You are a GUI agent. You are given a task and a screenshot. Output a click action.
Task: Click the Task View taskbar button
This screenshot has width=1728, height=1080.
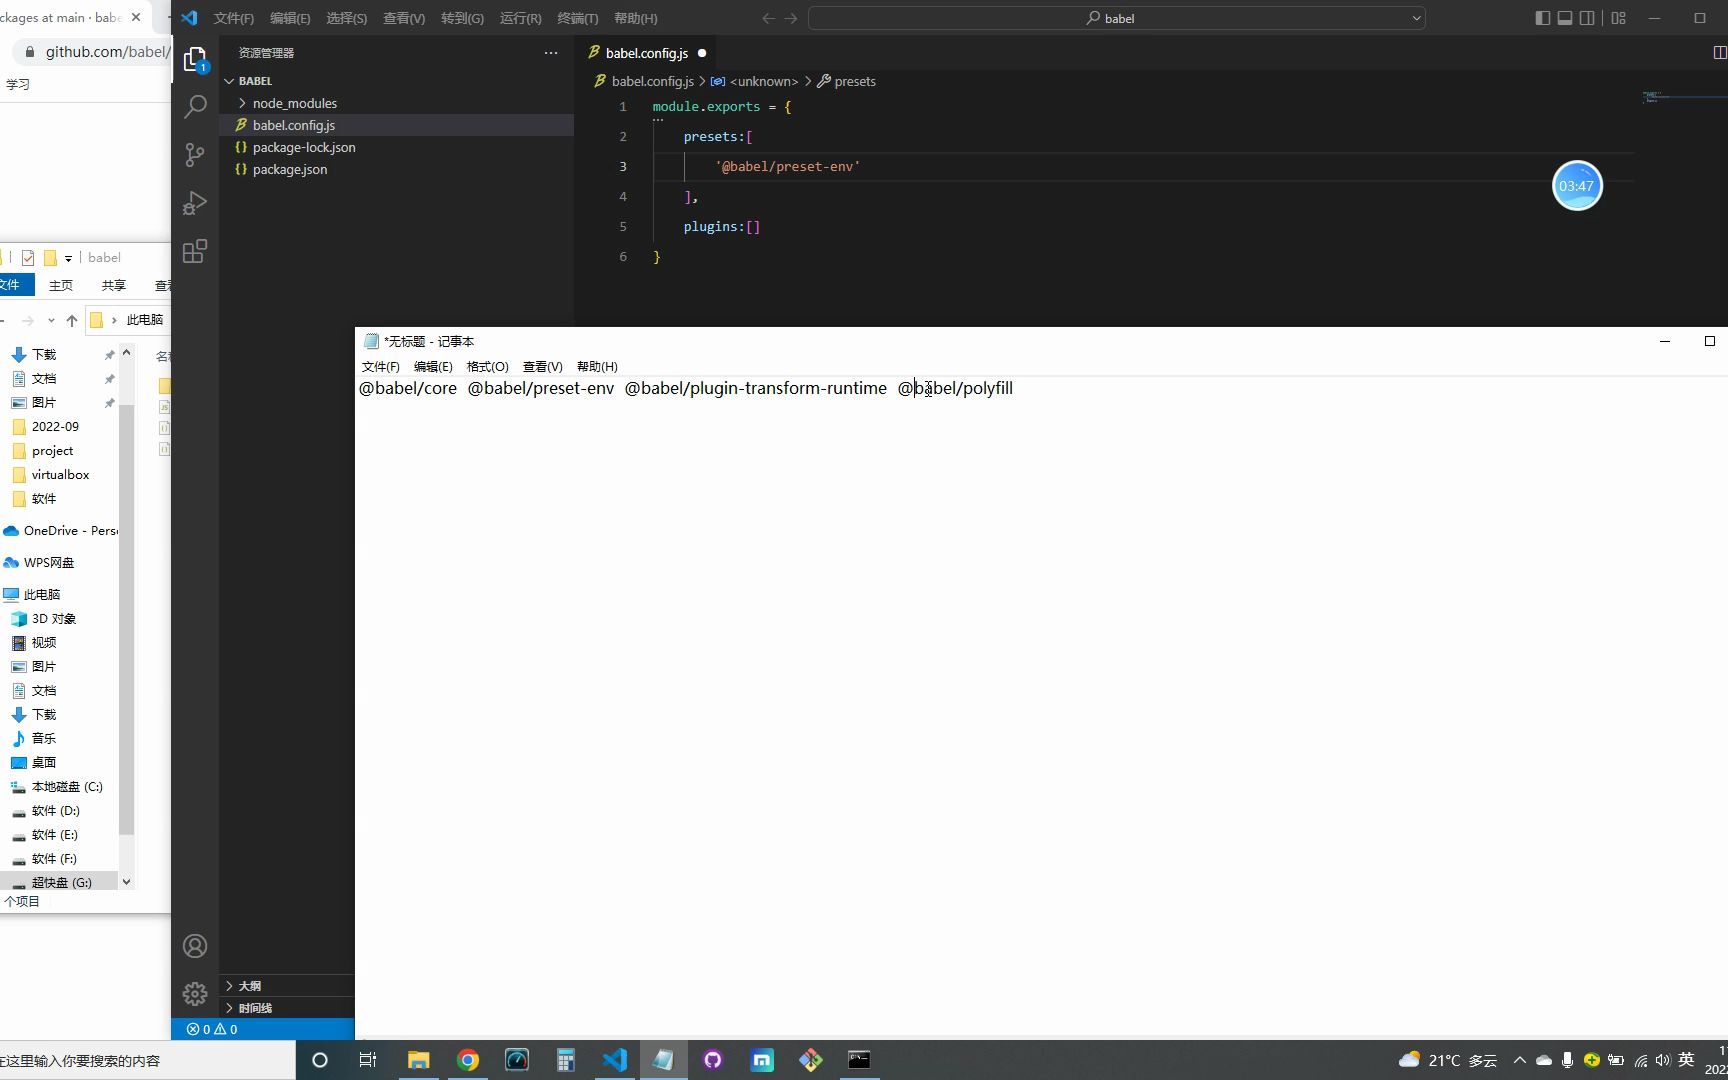(368, 1060)
